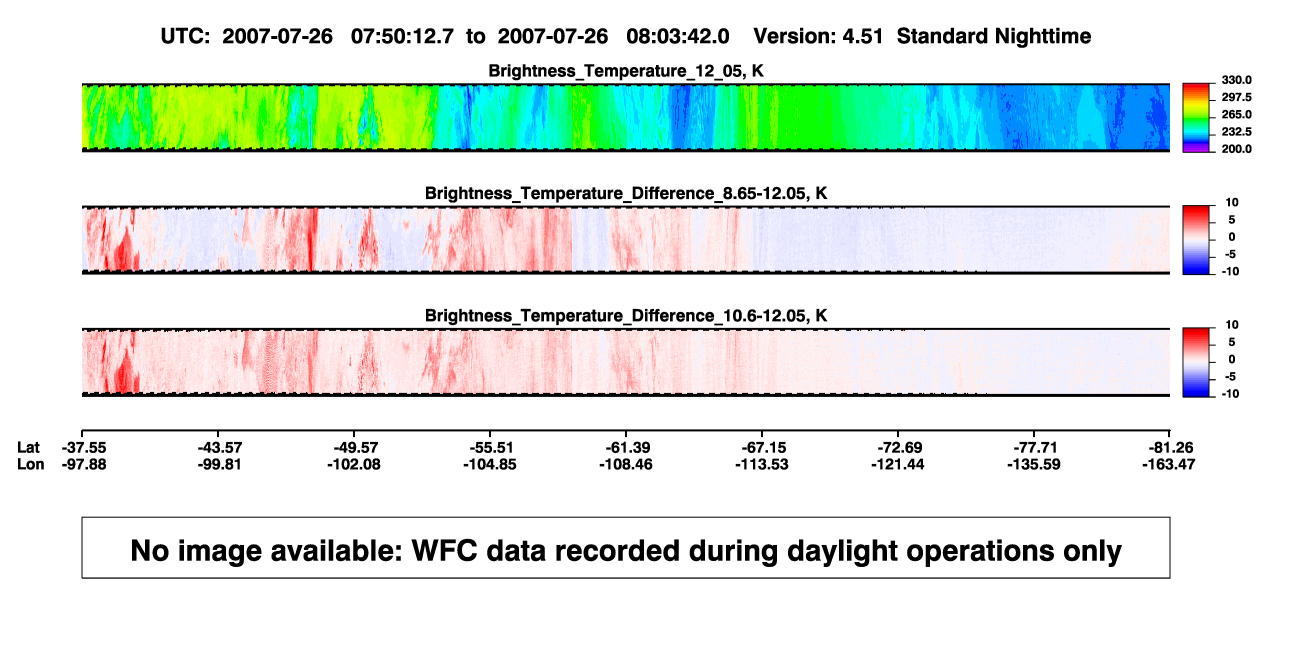1300x667 pixels.
Task: Click the longitude value -135.59
Action: click(x=1035, y=464)
